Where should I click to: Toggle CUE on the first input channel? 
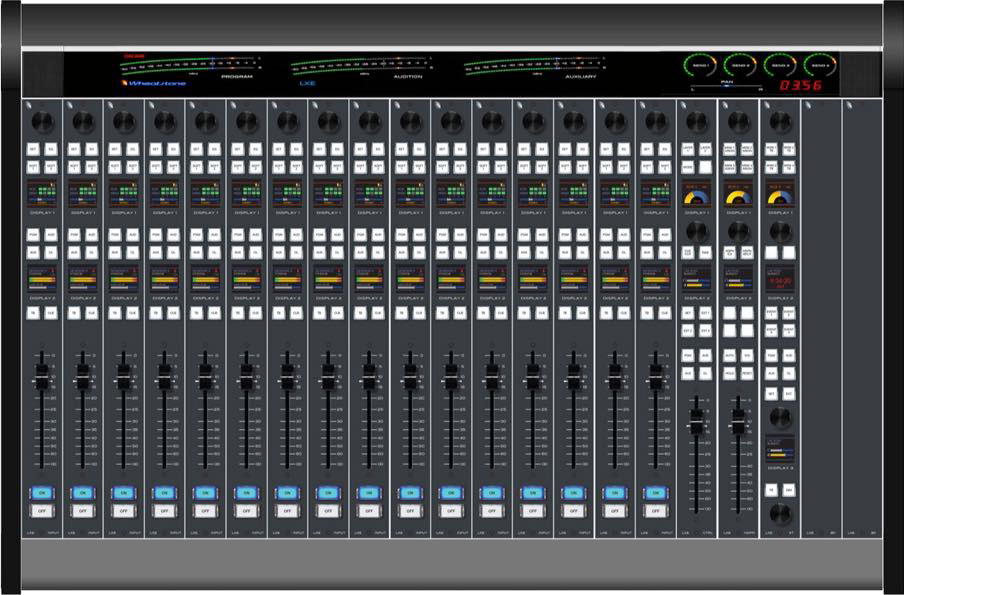coord(51,313)
